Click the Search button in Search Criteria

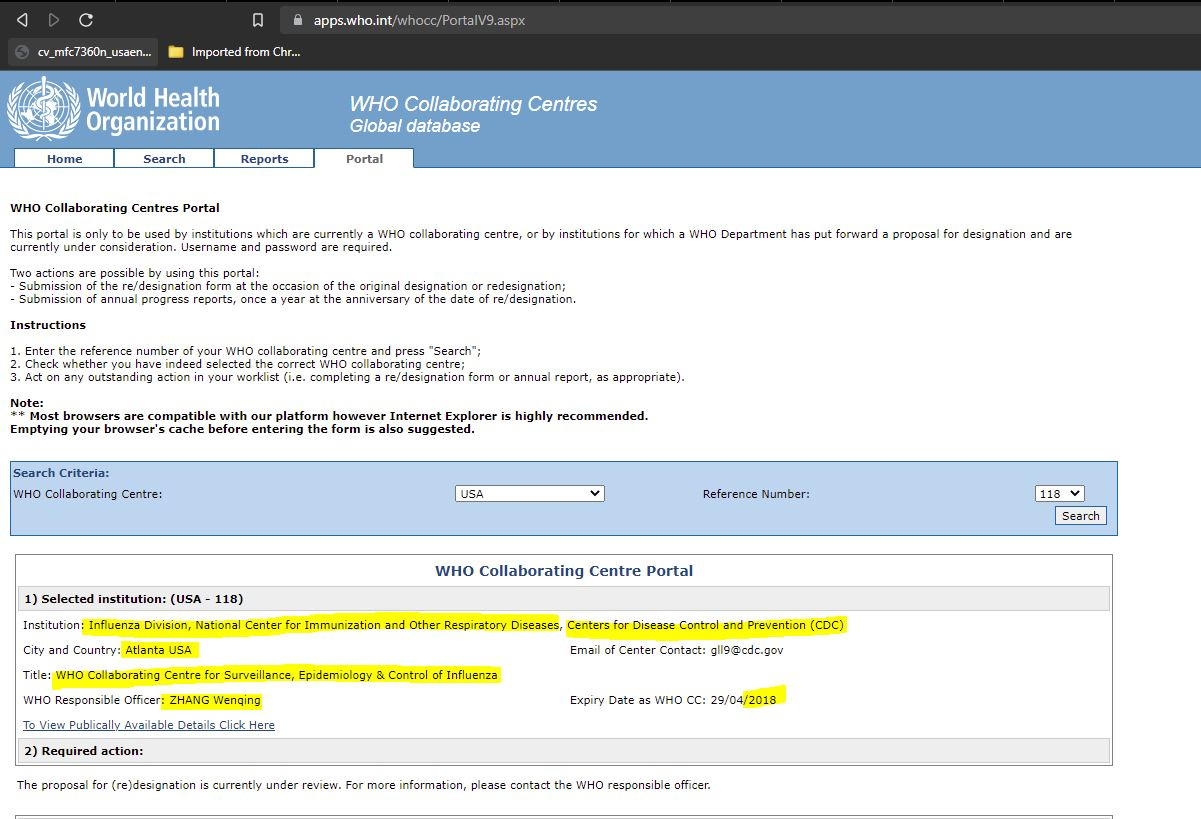1080,516
